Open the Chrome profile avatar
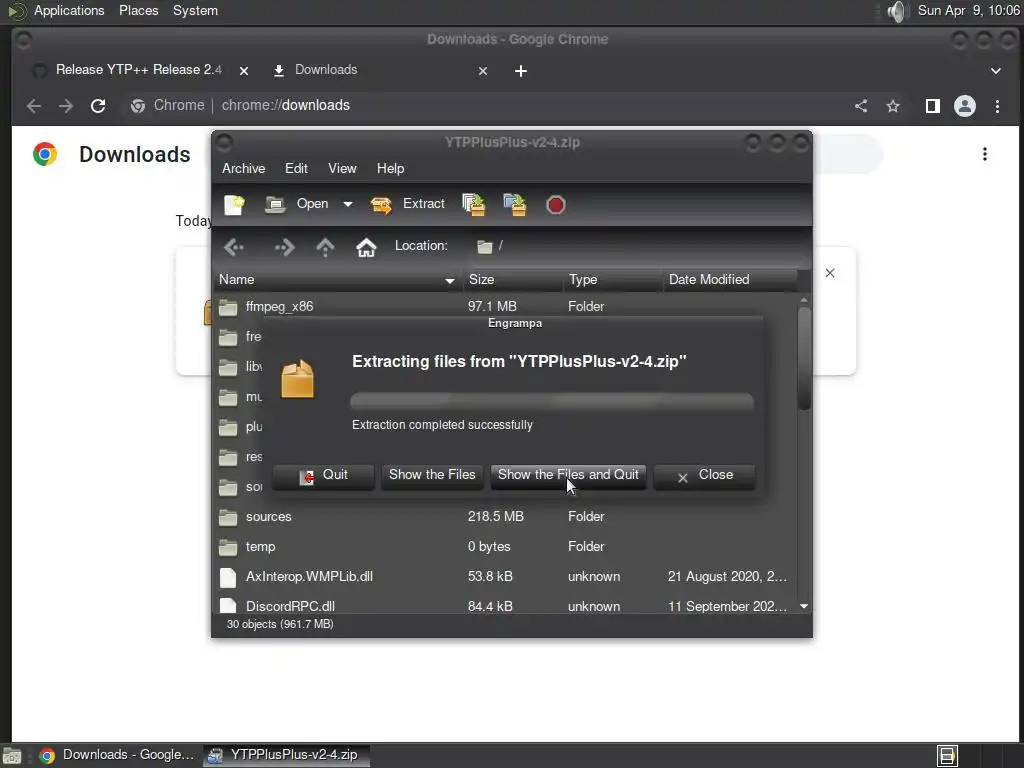 (x=965, y=106)
